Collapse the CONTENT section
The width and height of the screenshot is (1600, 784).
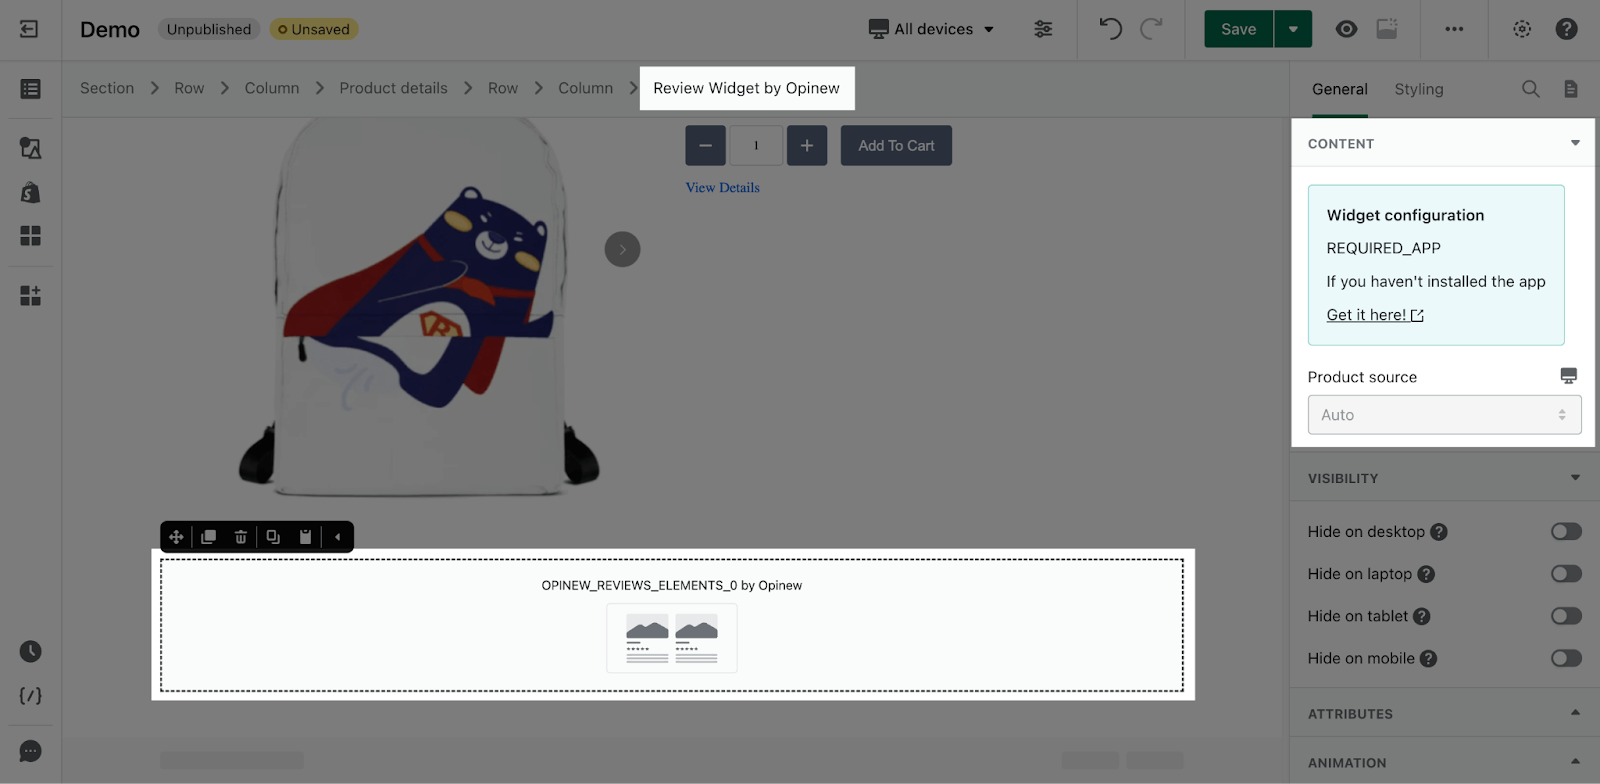pyautogui.click(x=1575, y=143)
